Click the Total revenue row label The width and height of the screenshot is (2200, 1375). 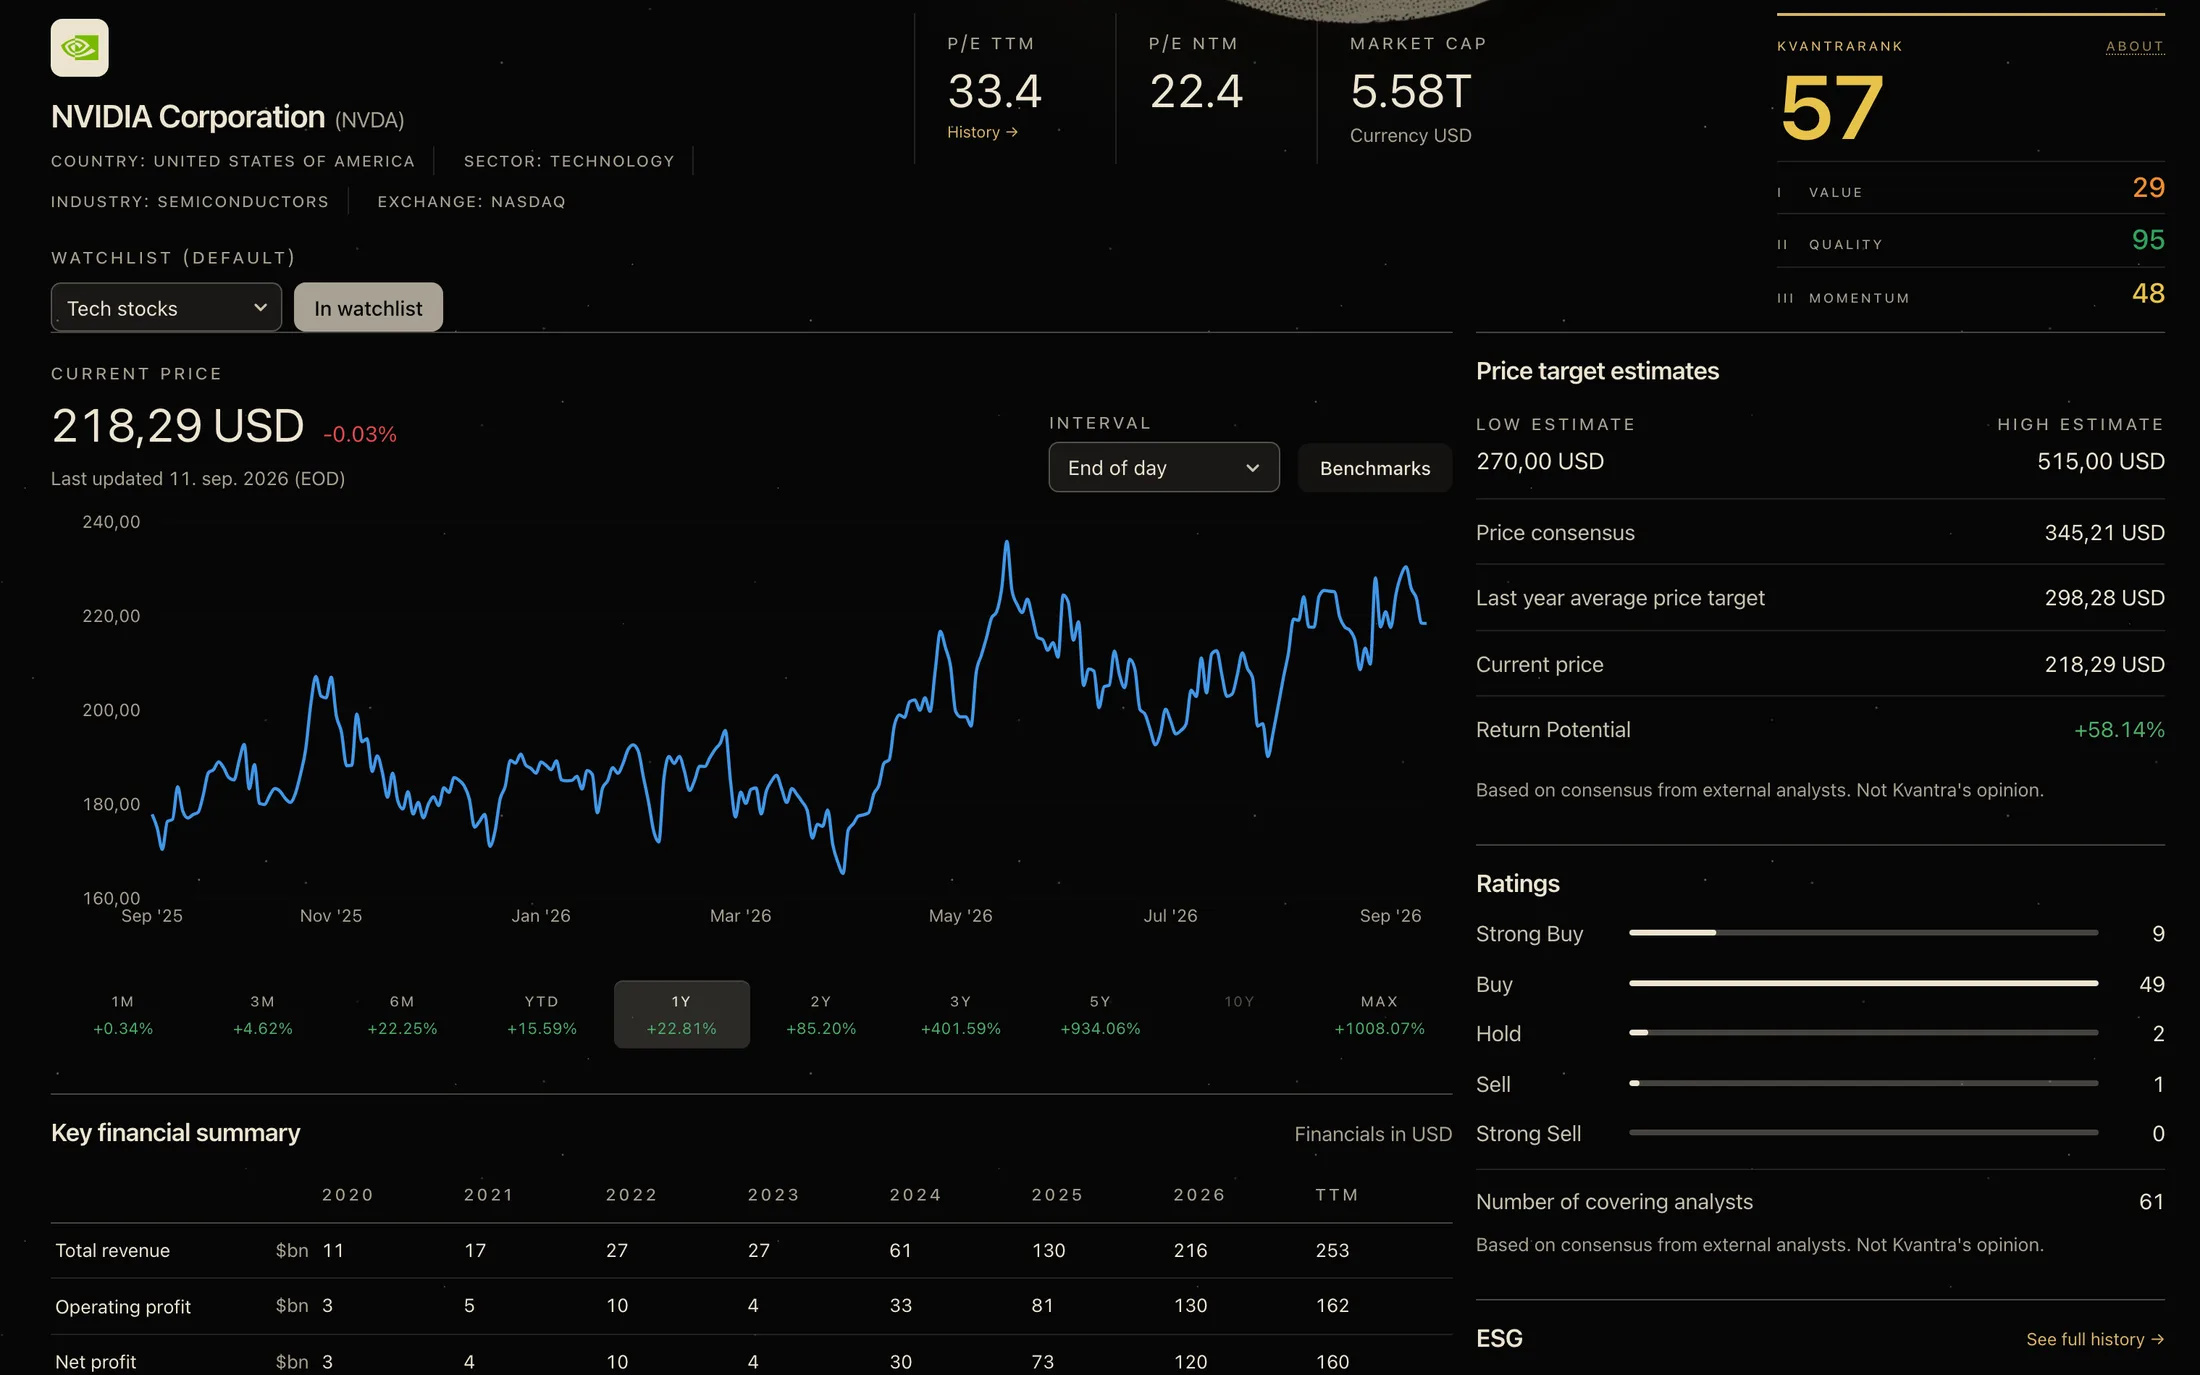click(113, 1251)
